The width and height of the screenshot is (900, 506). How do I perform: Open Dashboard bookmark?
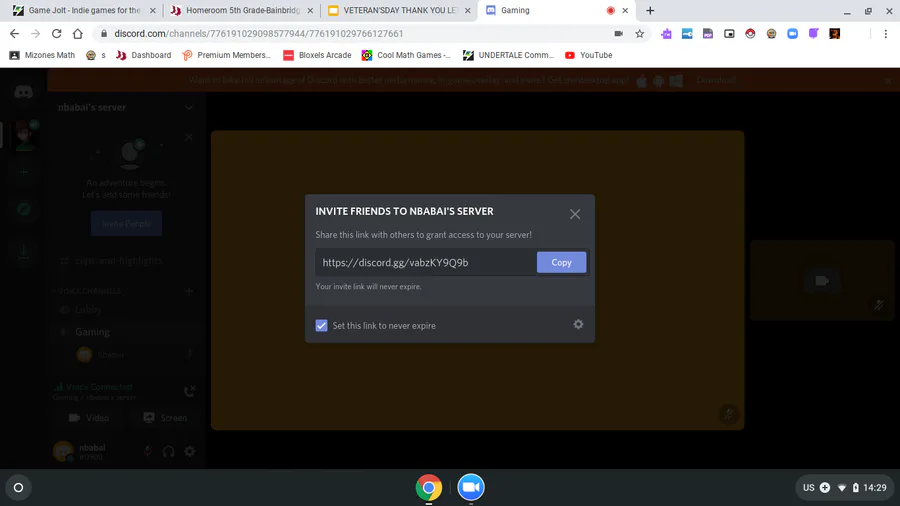(143, 55)
